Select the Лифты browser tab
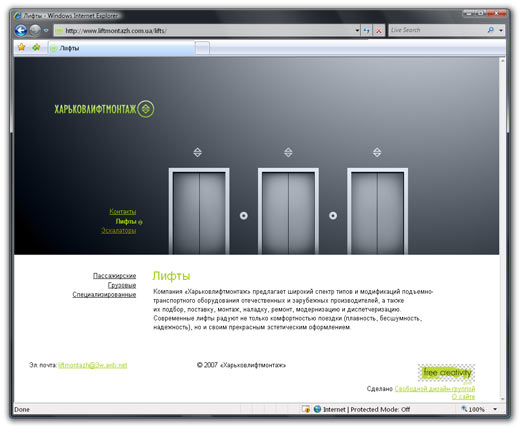520x430 pixels. pyautogui.click(x=122, y=48)
